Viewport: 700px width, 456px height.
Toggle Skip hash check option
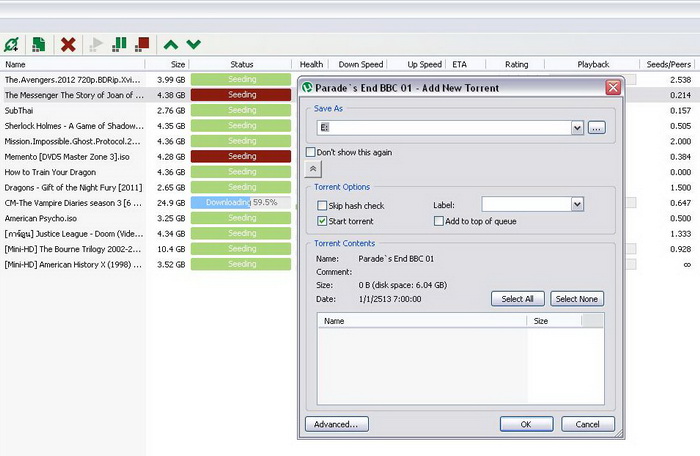[322, 205]
